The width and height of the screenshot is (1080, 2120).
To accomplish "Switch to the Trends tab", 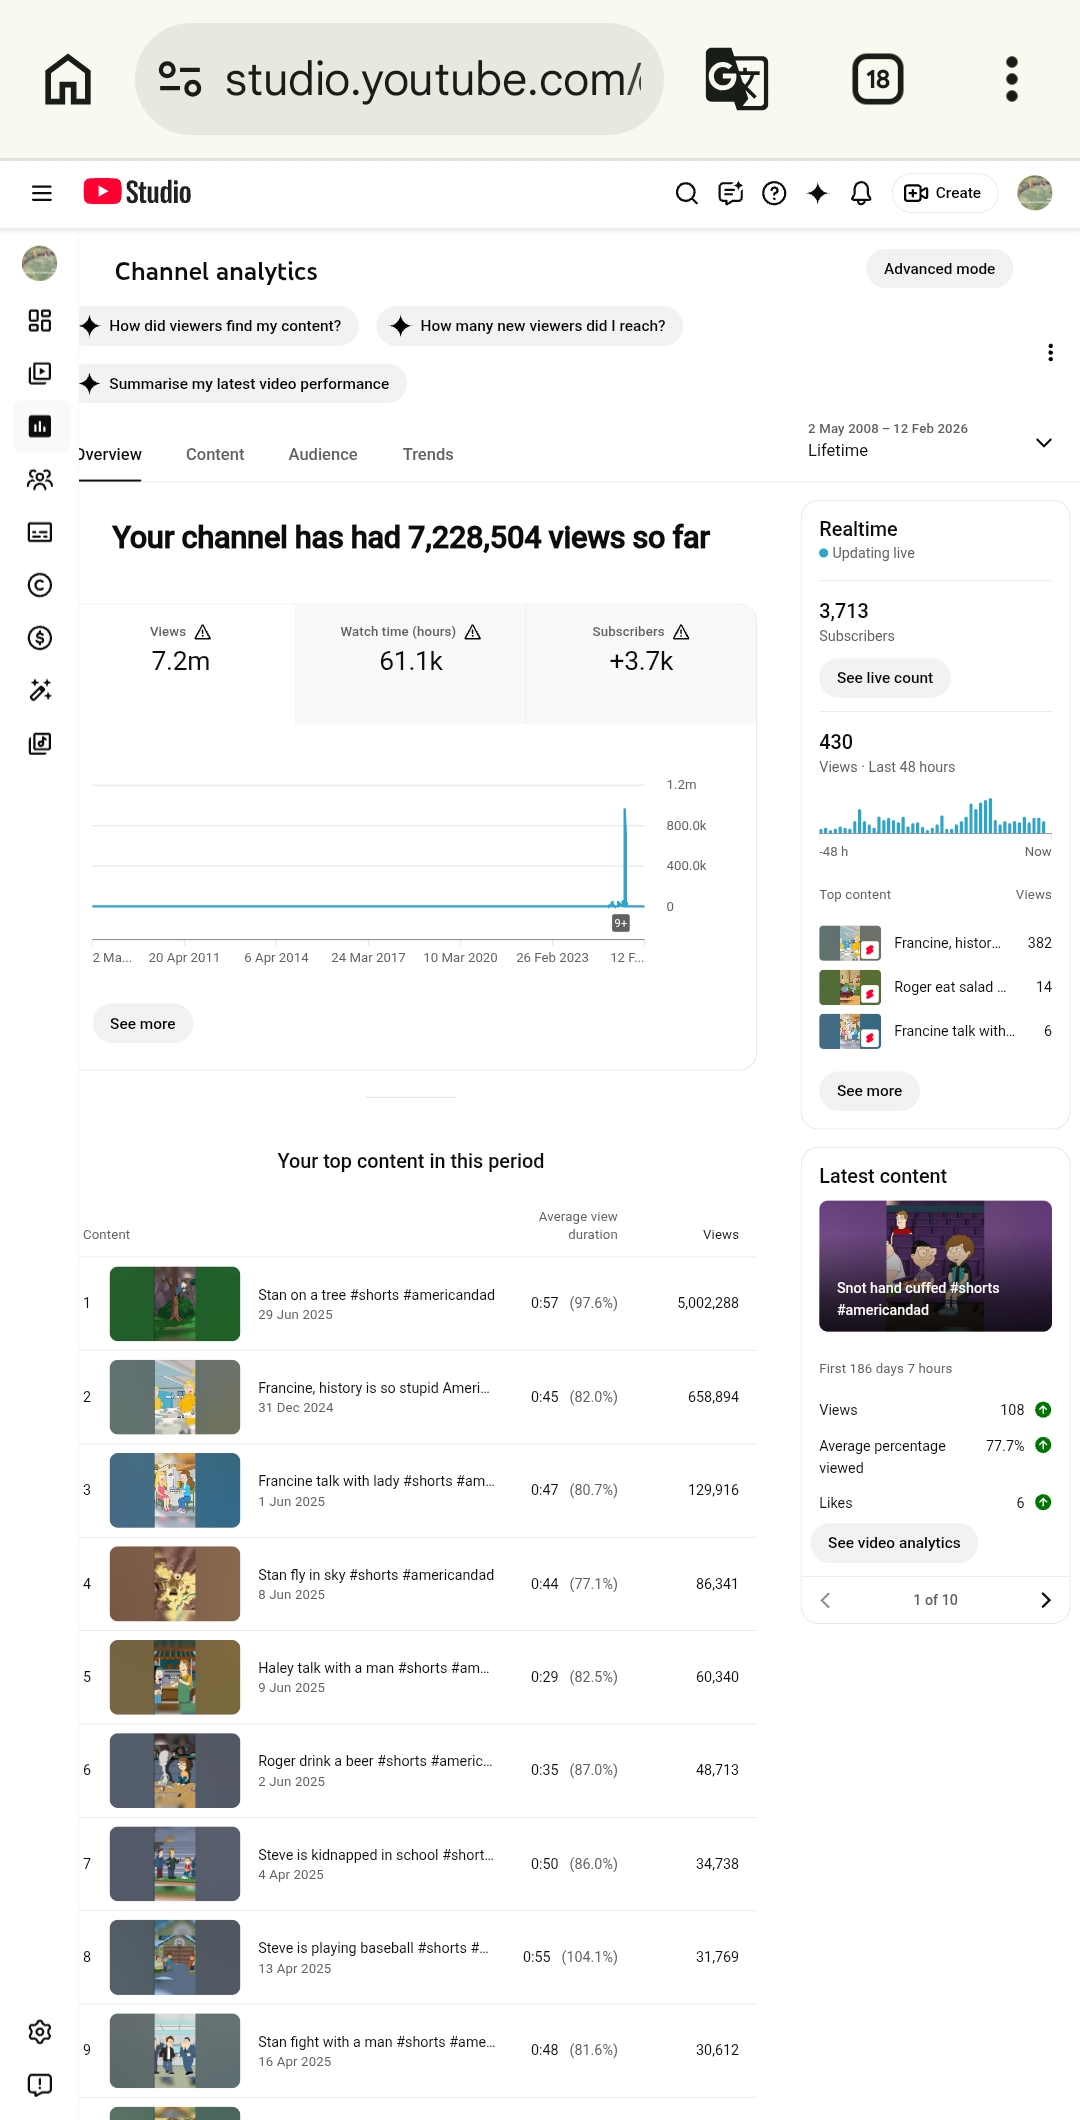I will (428, 455).
